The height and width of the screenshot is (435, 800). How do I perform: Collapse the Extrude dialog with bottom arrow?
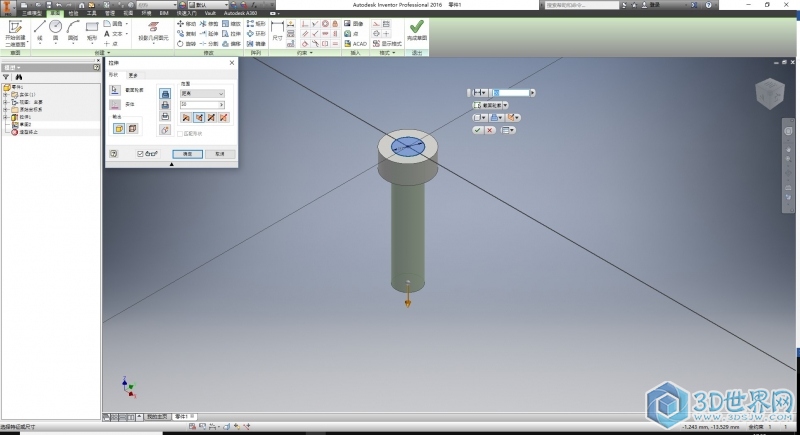click(x=171, y=164)
